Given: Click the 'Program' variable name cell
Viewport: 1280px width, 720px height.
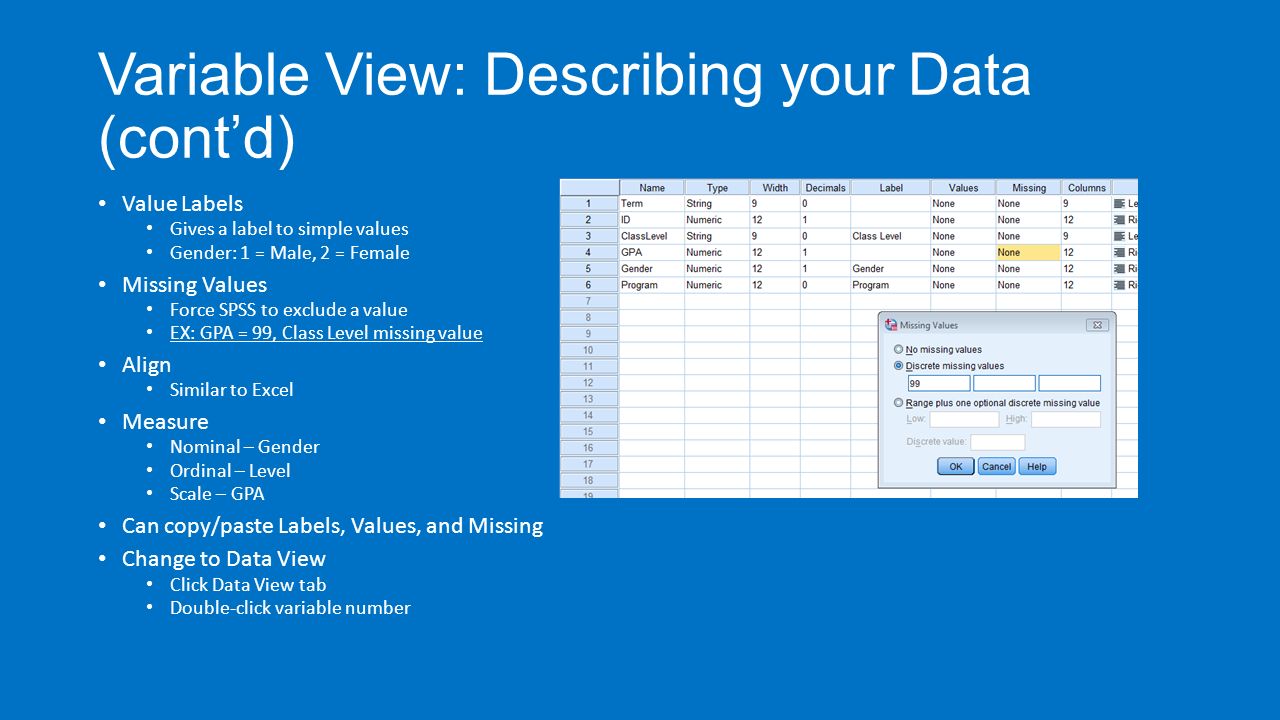Looking at the screenshot, I should (652, 285).
